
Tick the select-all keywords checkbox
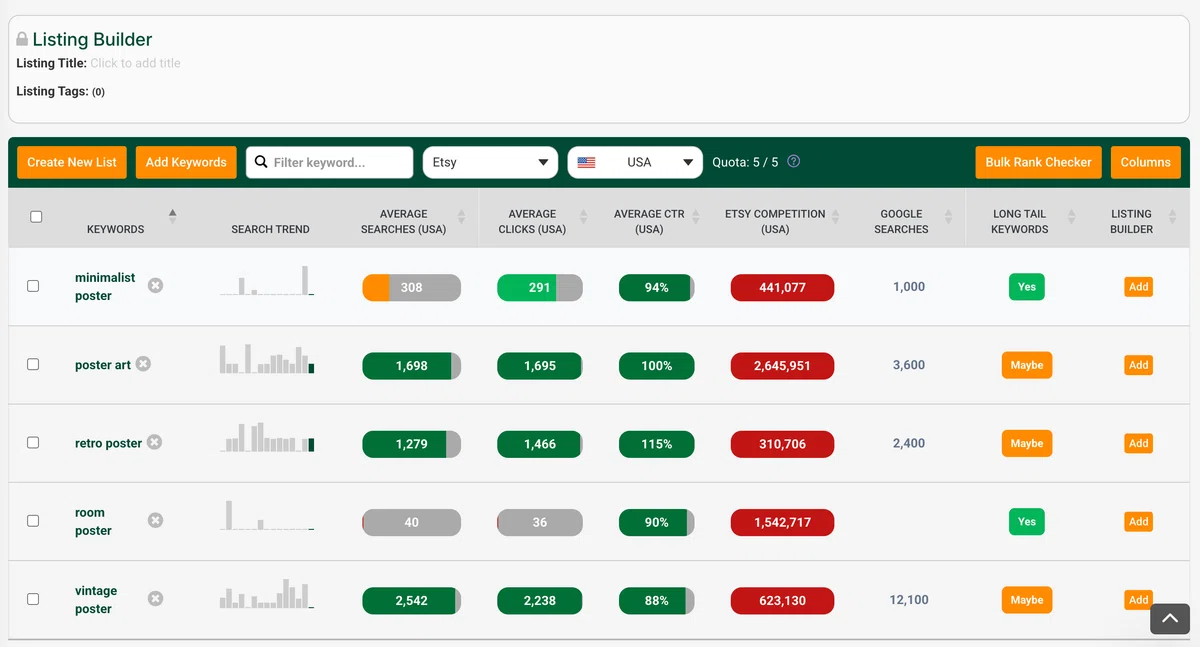tap(36, 216)
